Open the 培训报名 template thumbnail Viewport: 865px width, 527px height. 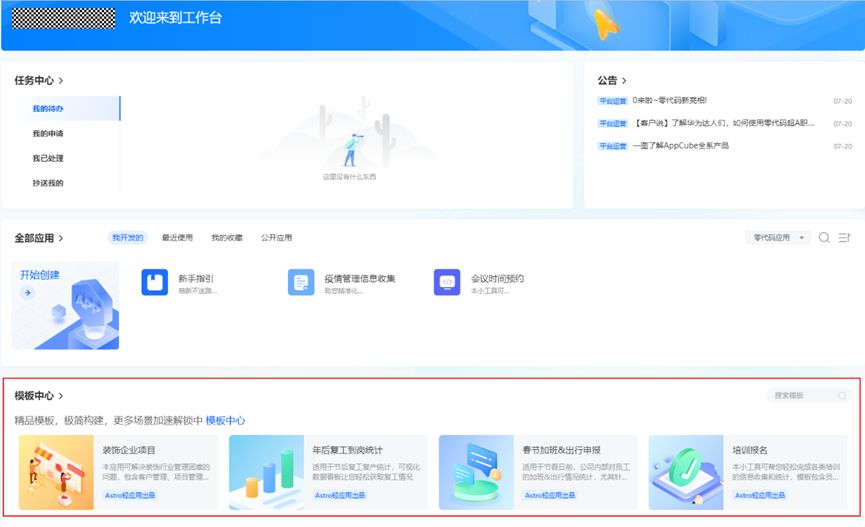686,472
